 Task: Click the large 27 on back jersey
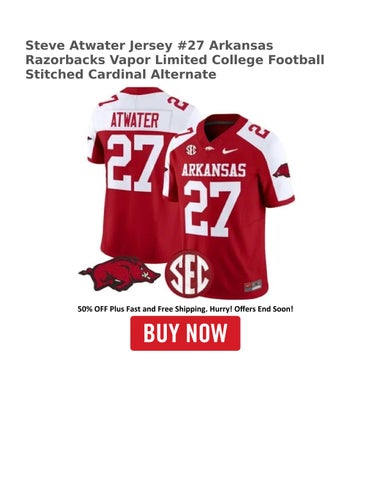(136, 163)
